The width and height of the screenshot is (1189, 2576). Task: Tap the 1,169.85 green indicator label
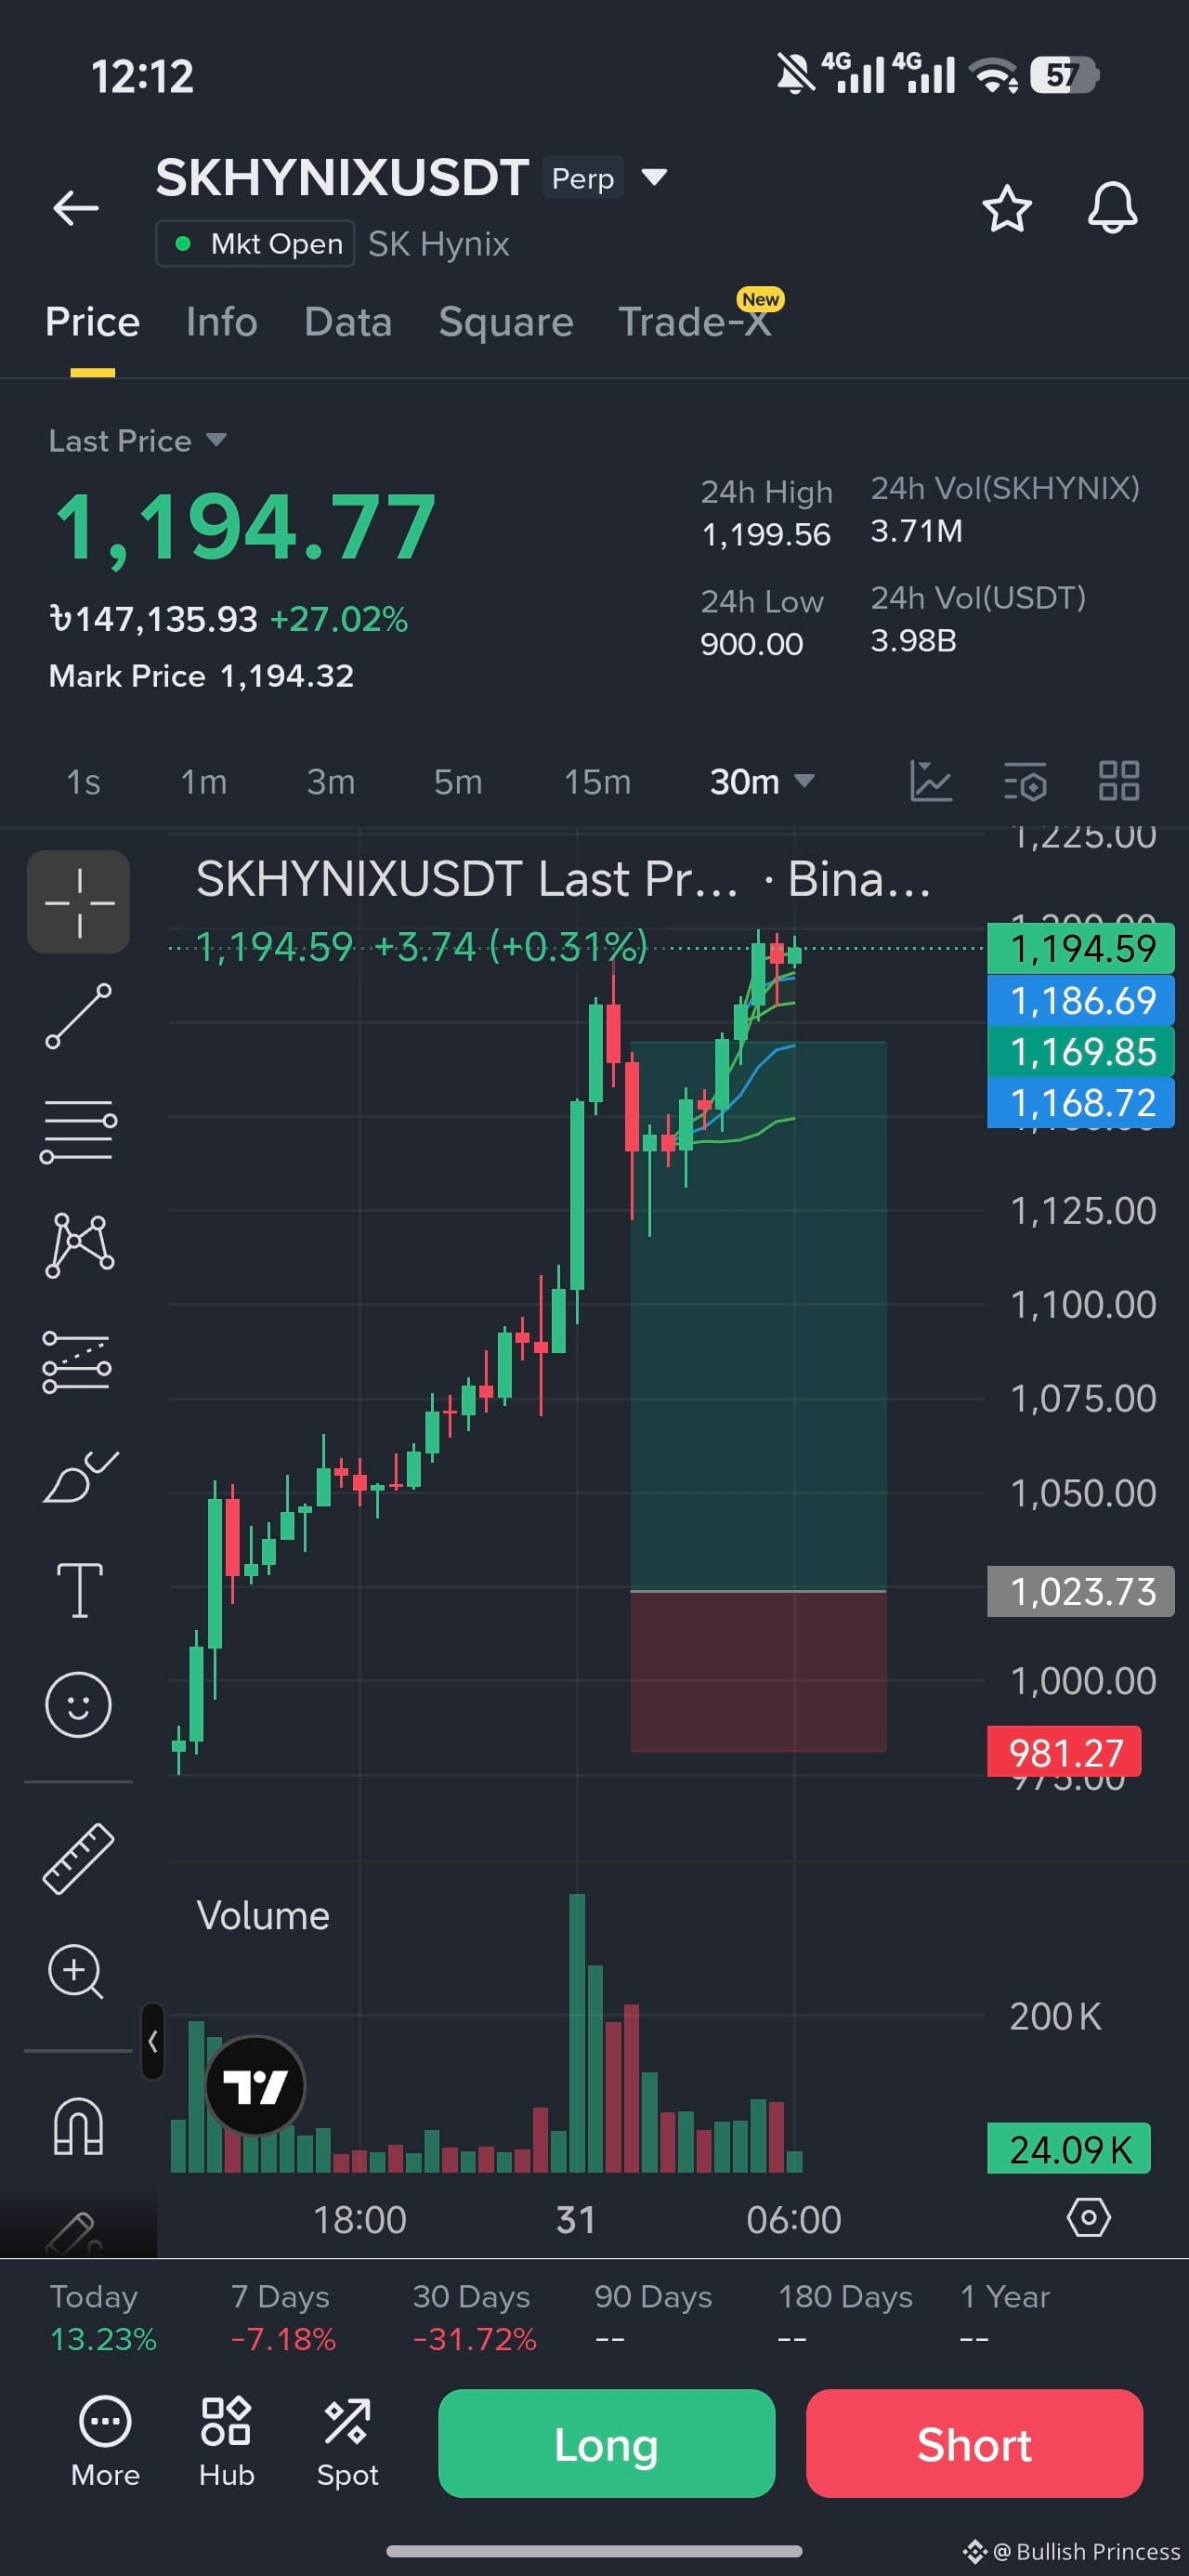(x=1080, y=1052)
